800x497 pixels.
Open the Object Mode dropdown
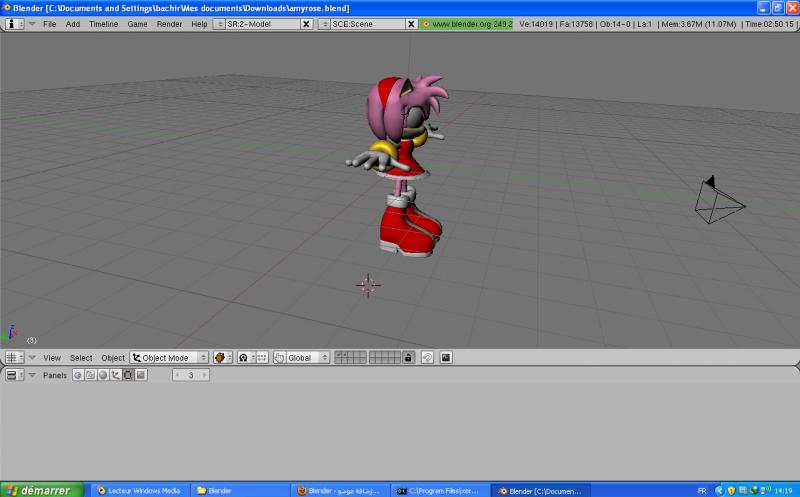pos(169,358)
